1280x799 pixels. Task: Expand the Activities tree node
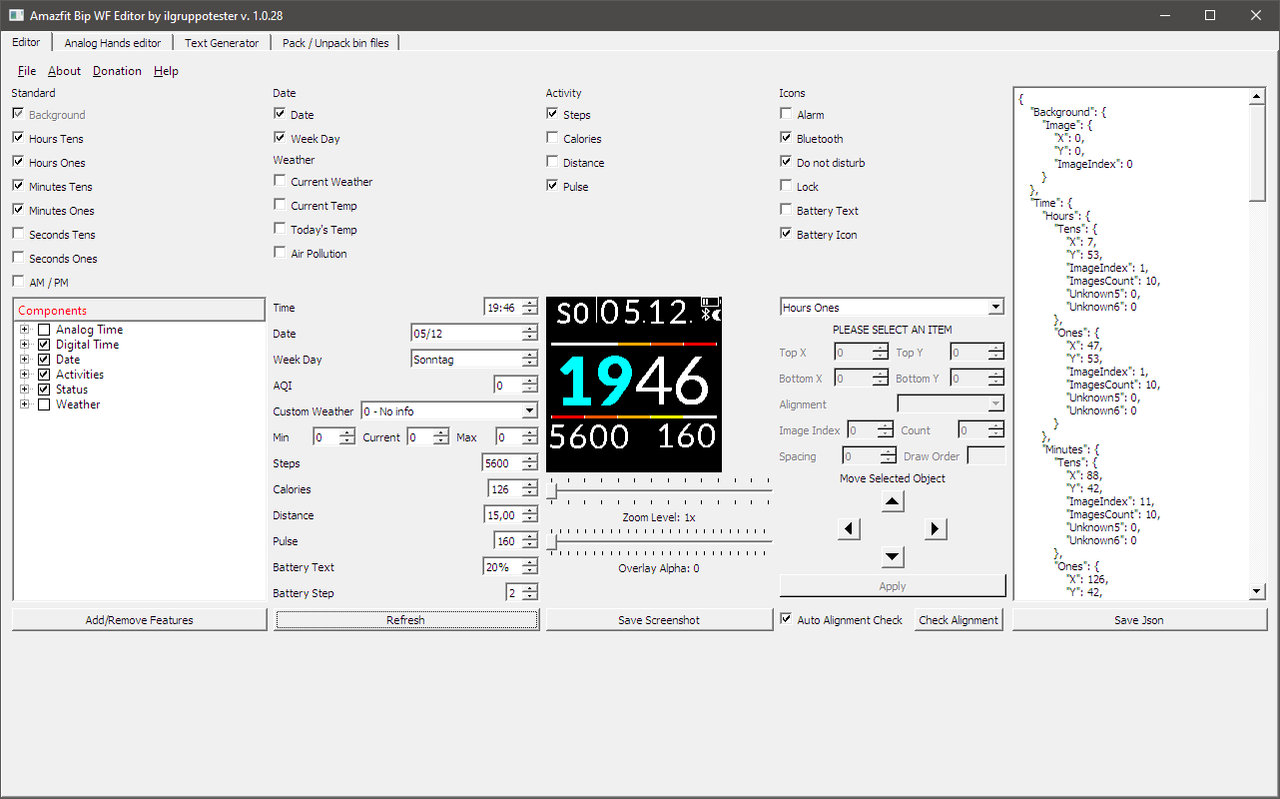[x=25, y=374]
